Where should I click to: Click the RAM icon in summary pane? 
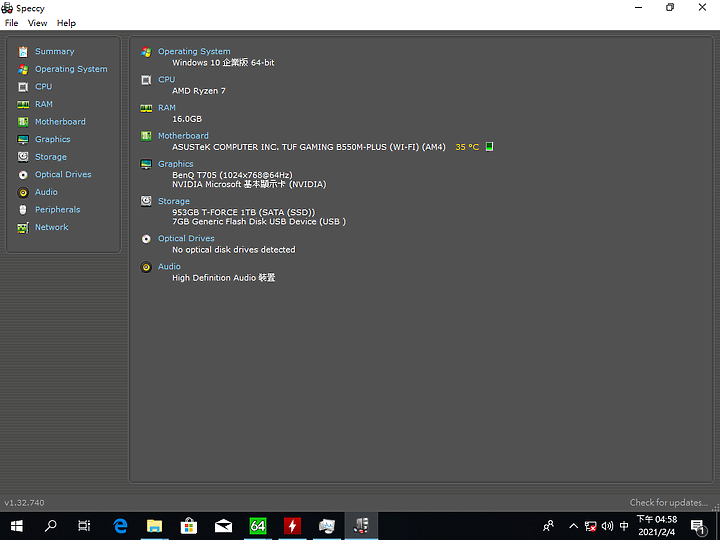(x=146, y=108)
